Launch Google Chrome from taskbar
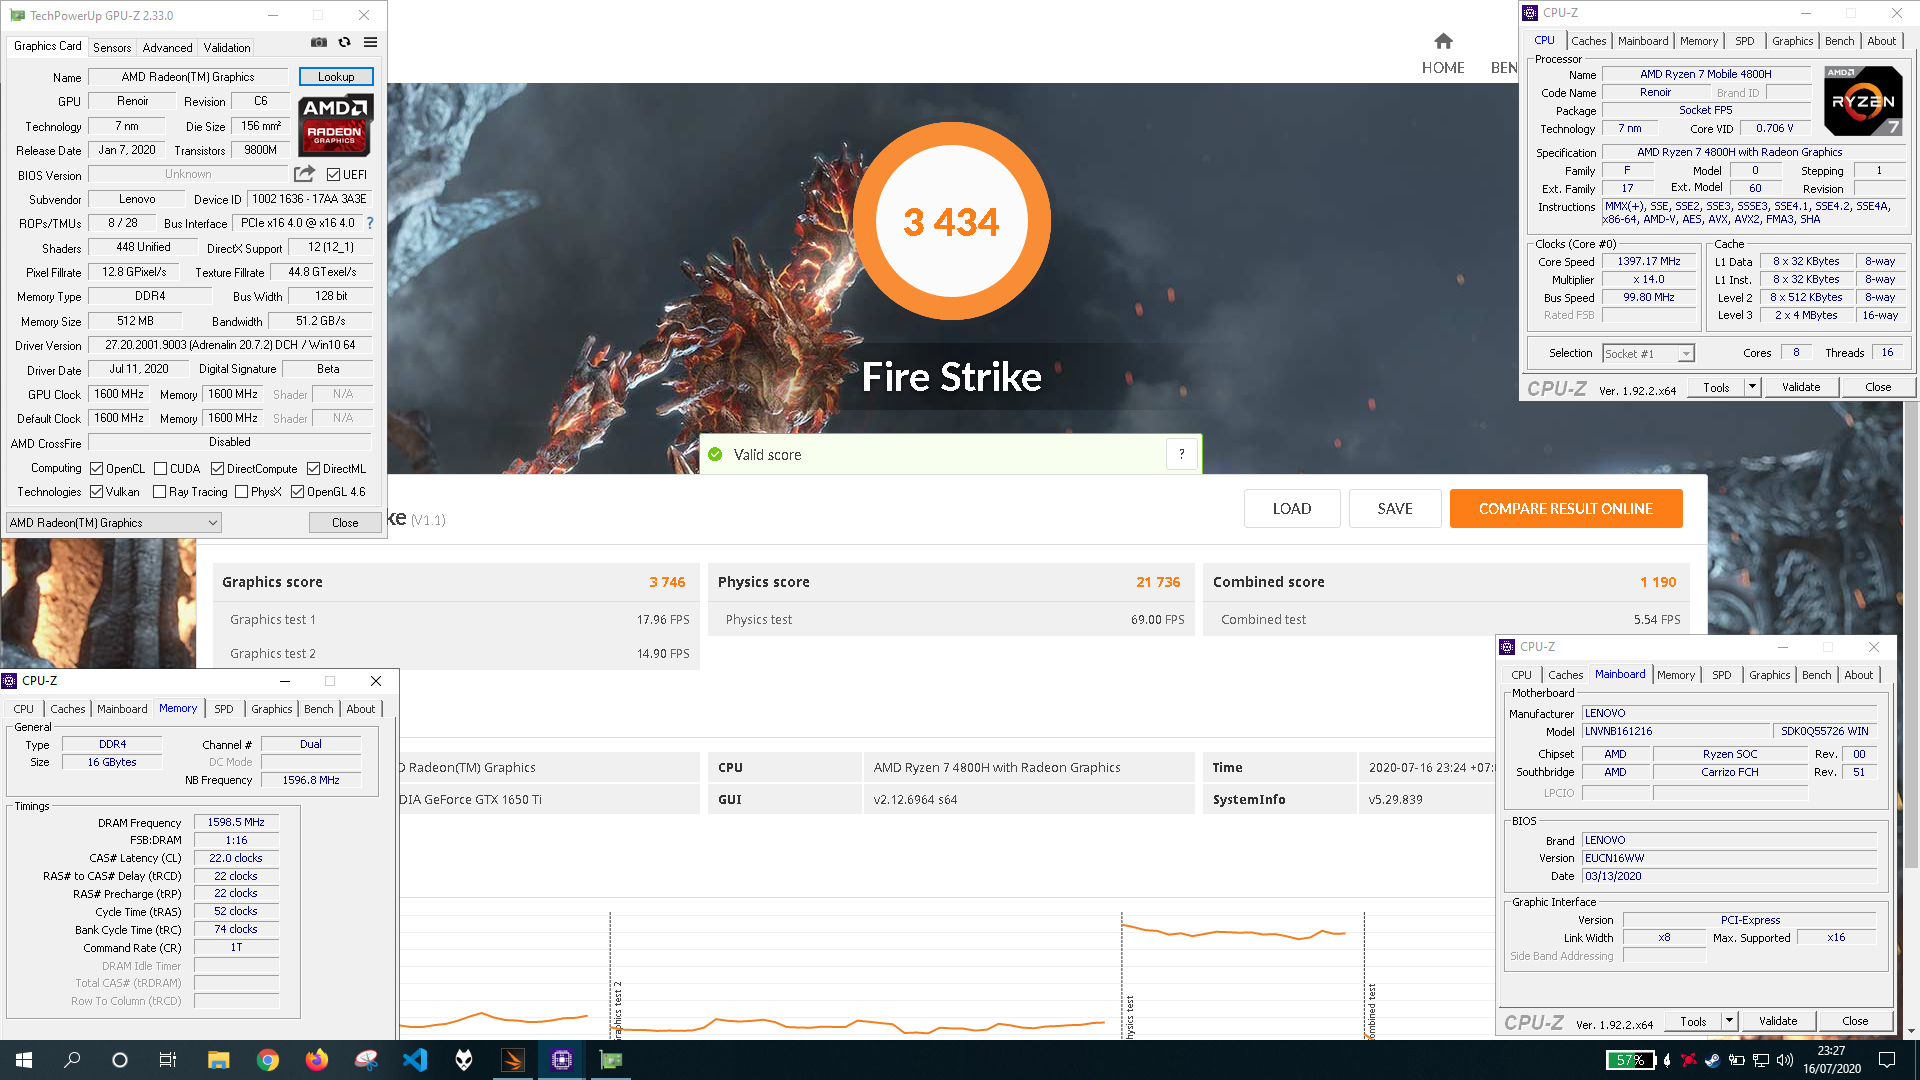 pos(268,1060)
